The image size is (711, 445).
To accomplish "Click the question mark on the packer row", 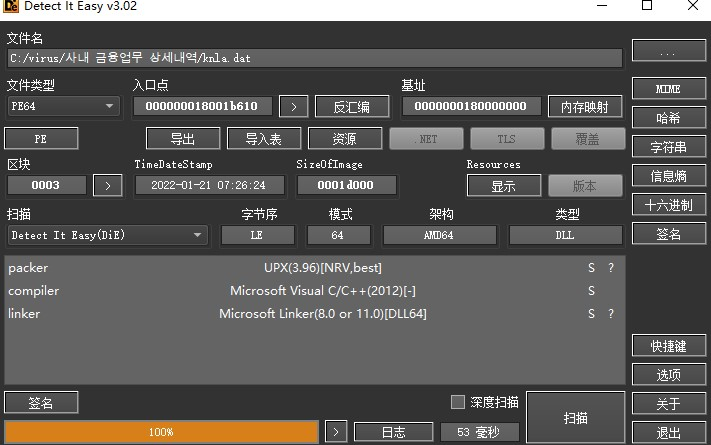I will pyautogui.click(x=611, y=268).
